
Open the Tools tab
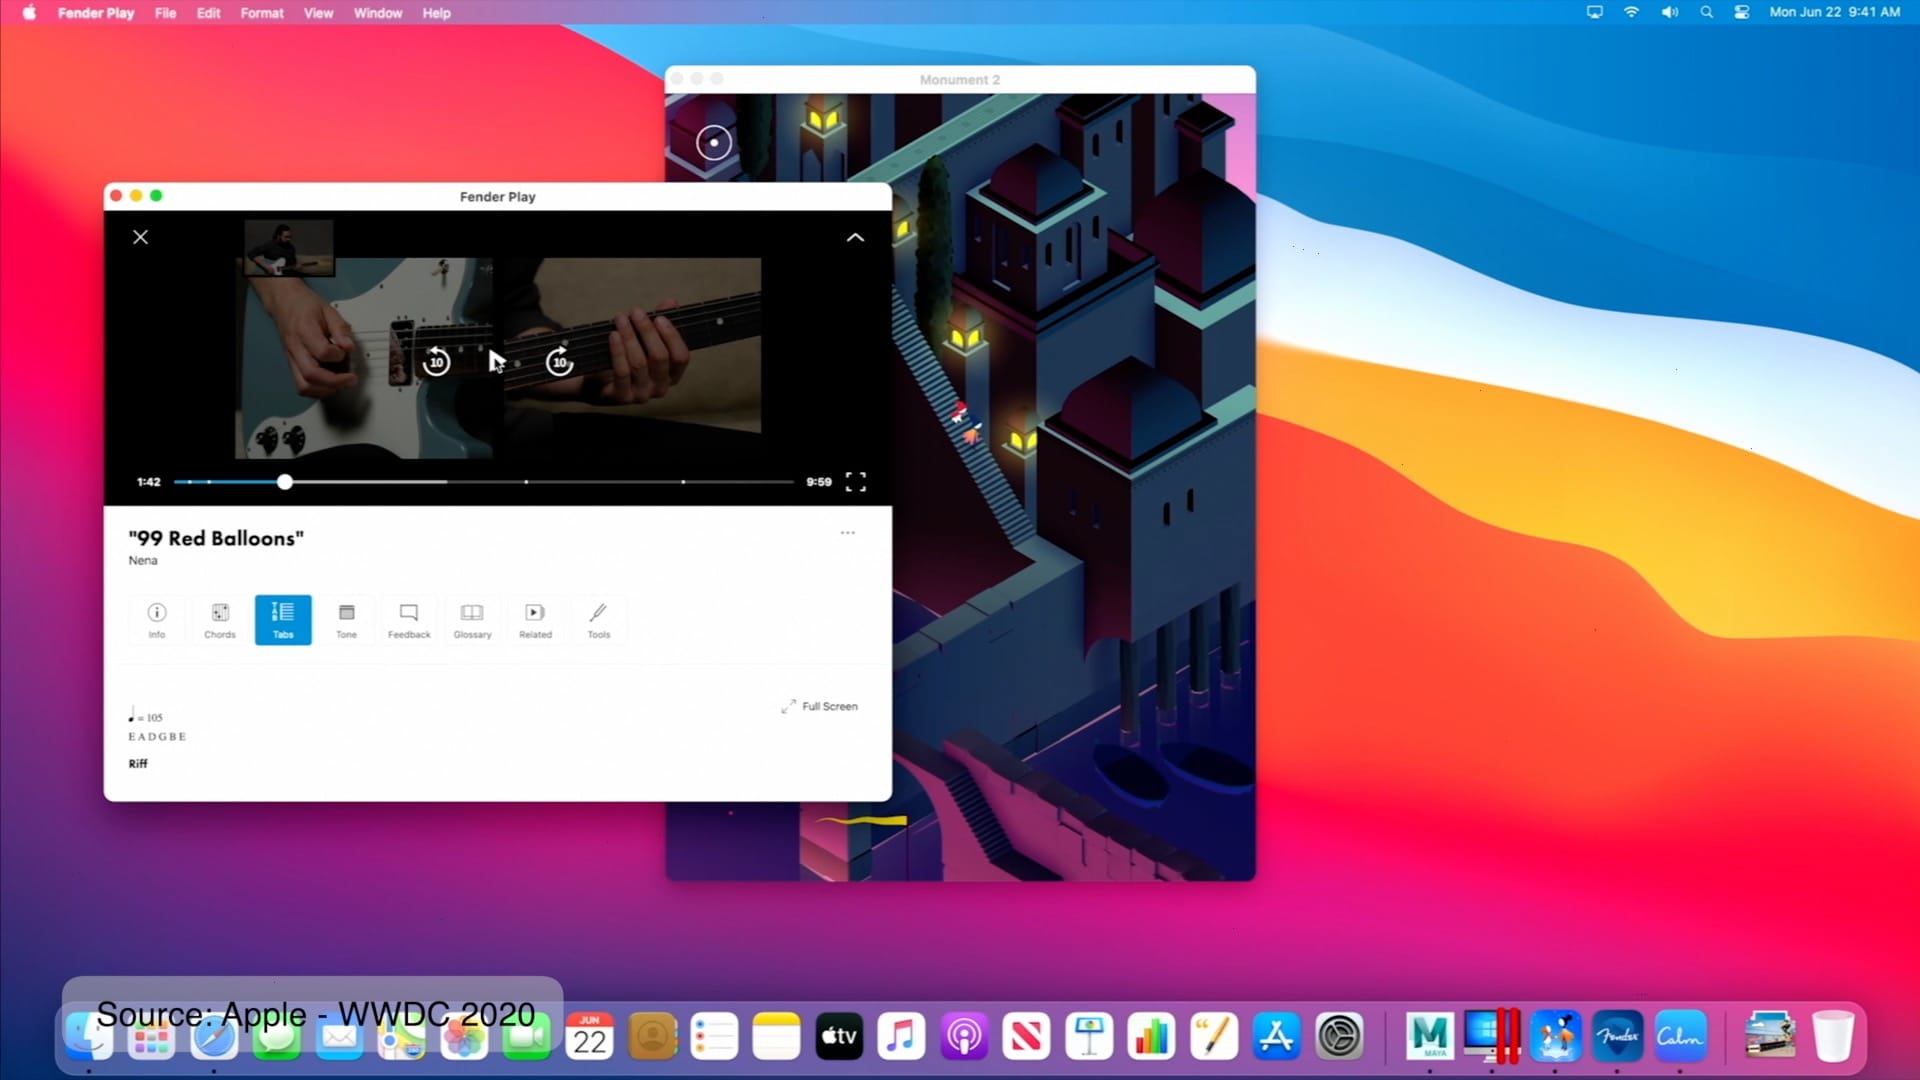(x=599, y=620)
